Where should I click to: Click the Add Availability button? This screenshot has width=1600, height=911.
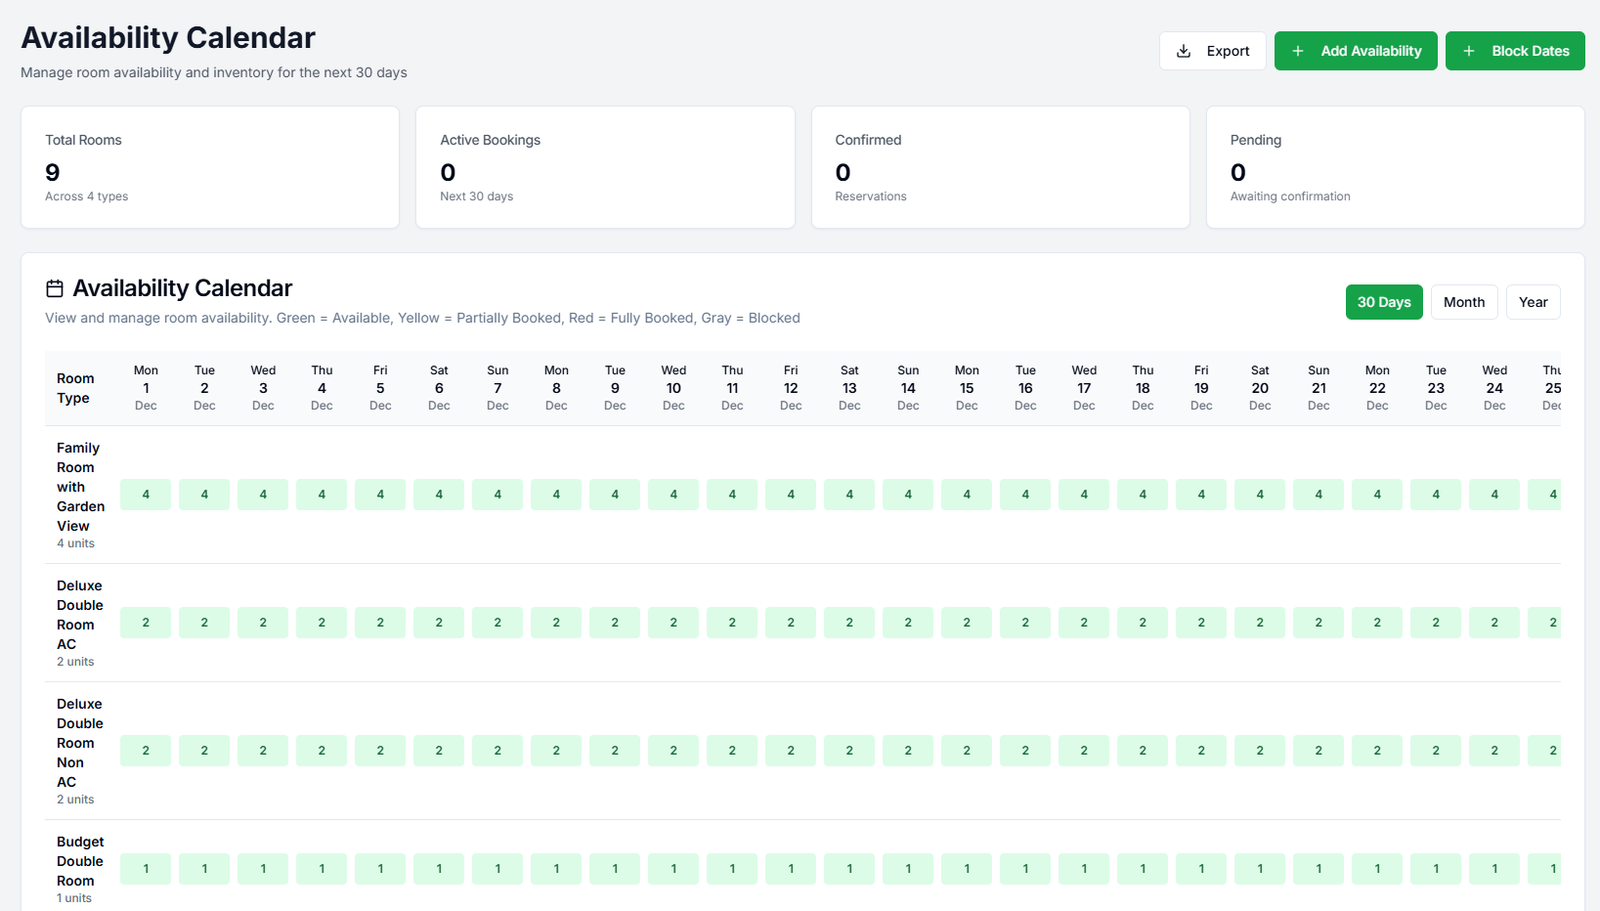click(x=1355, y=51)
